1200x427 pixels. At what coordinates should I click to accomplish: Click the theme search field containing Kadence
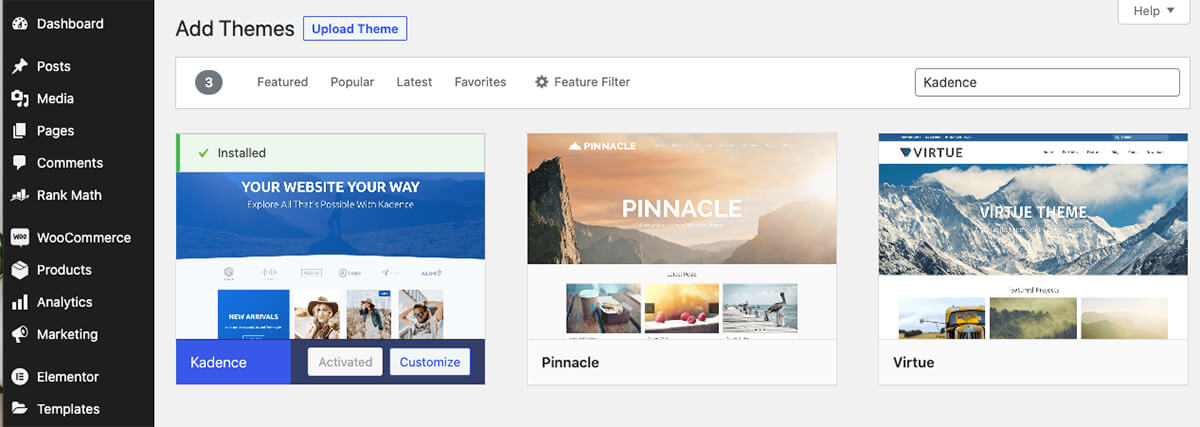[x=1047, y=82]
